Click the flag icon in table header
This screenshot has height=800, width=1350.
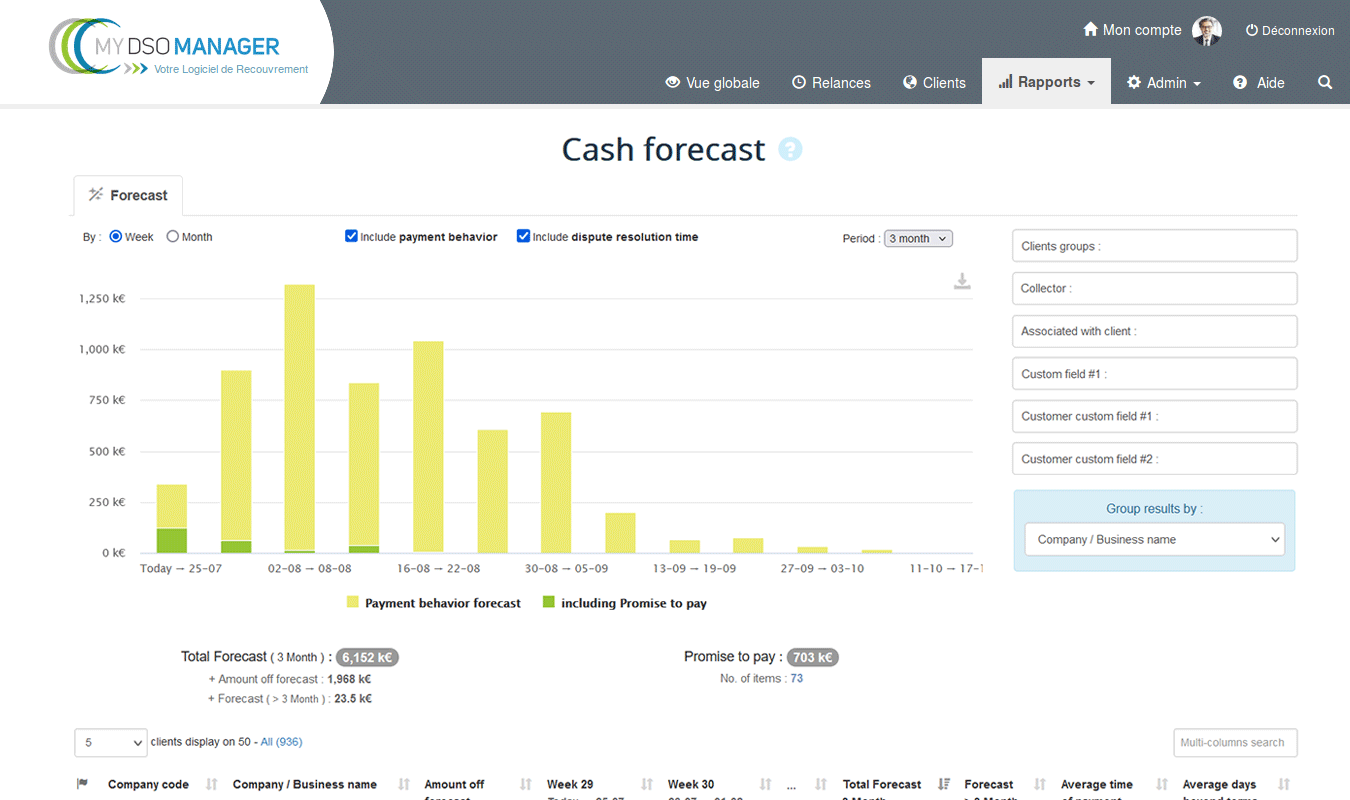click(82, 785)
